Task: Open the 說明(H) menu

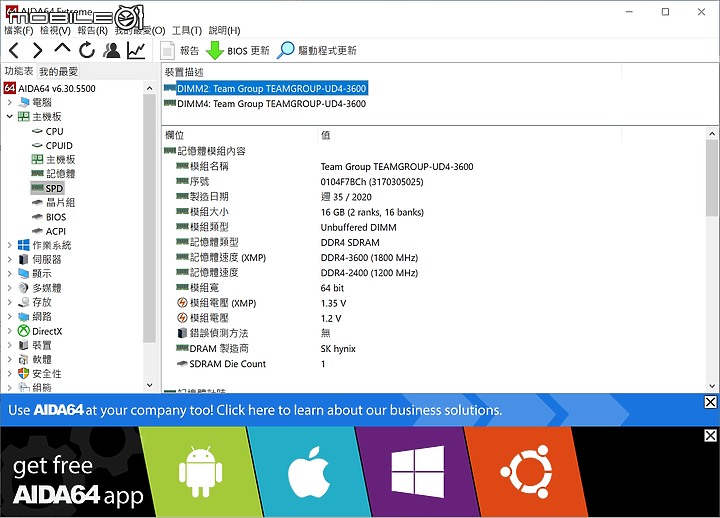Action: [x=224, y=30]
